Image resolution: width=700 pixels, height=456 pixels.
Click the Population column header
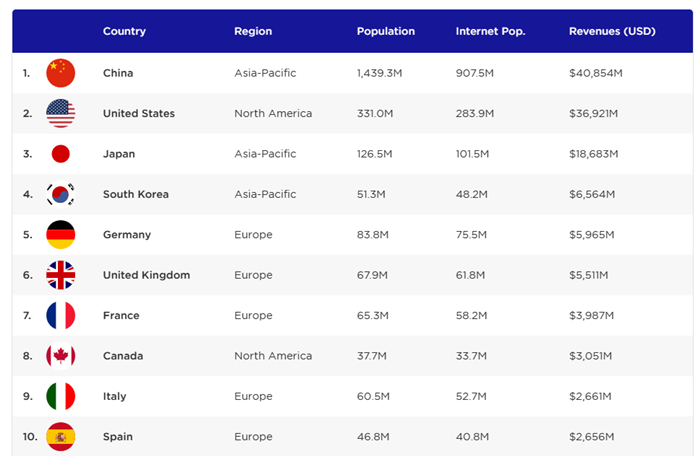point(385,31)
